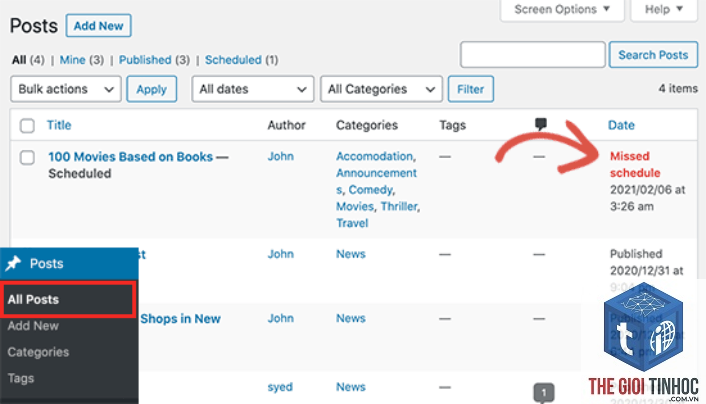
Task: Tick the select-all checkbox beside Title
Action: pyautogui.click(x=27, y=125)
